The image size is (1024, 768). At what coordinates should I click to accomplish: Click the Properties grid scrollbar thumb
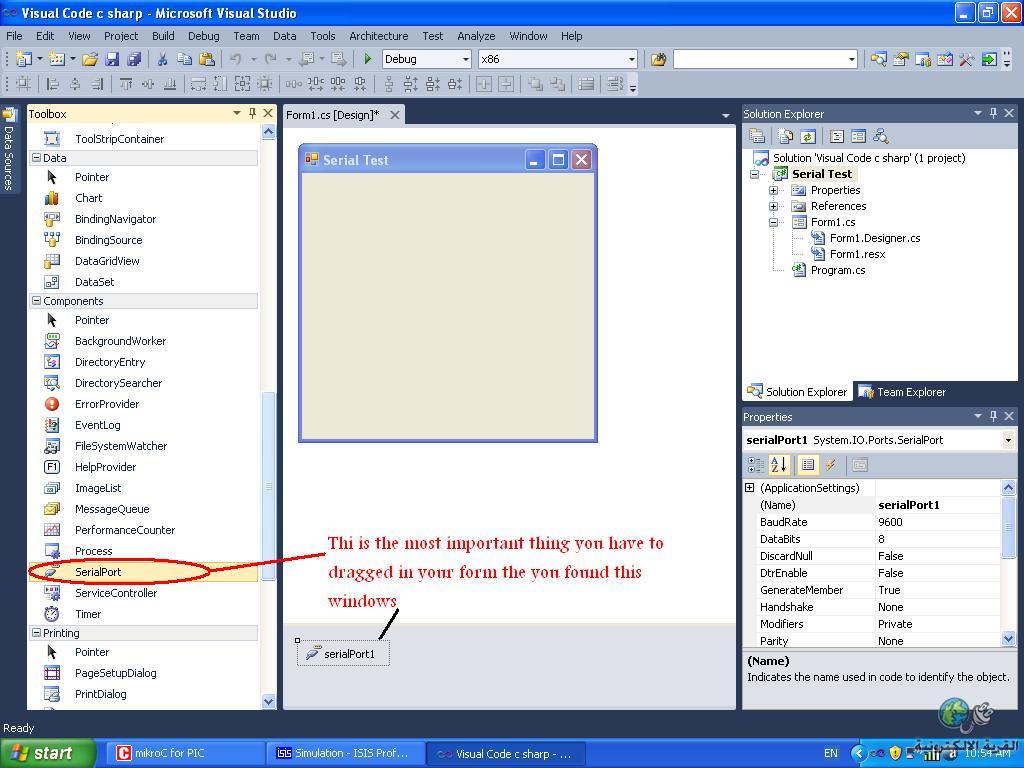pyautogui.click(x=1008, y=528)
